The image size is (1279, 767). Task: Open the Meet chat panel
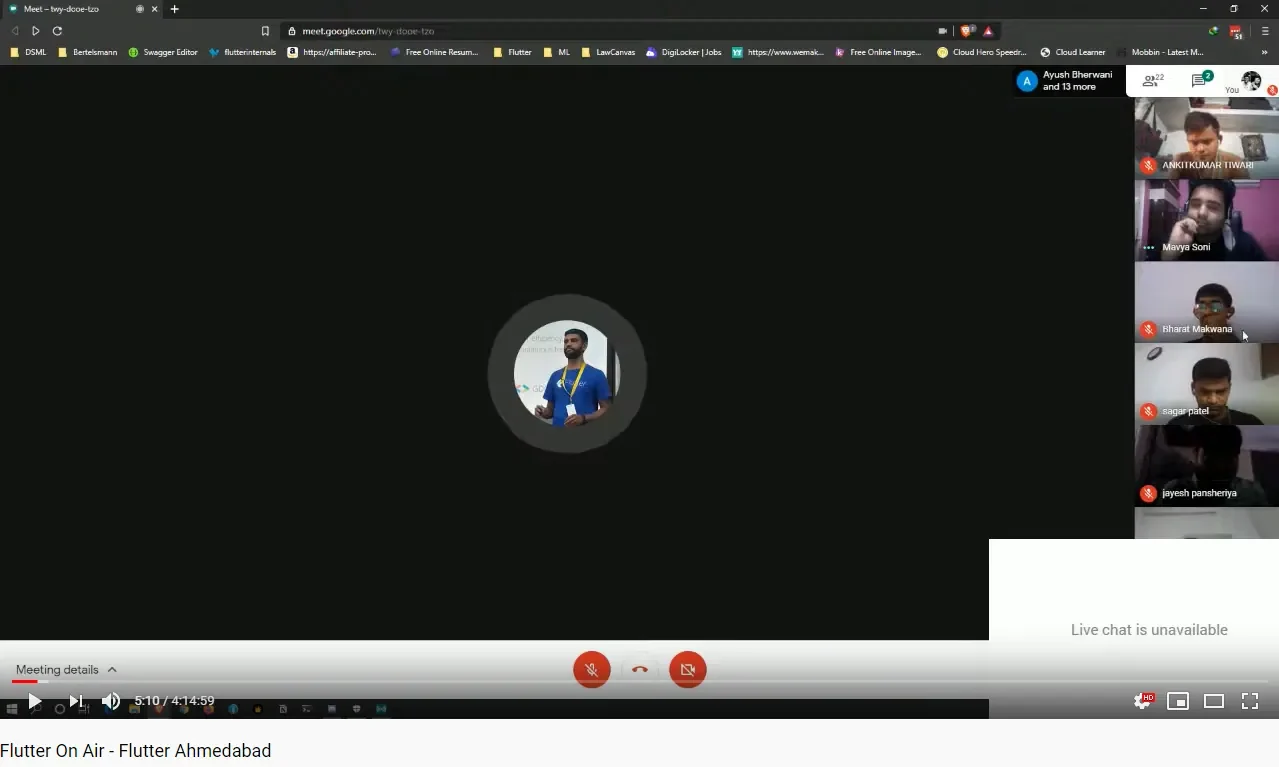1202,80
